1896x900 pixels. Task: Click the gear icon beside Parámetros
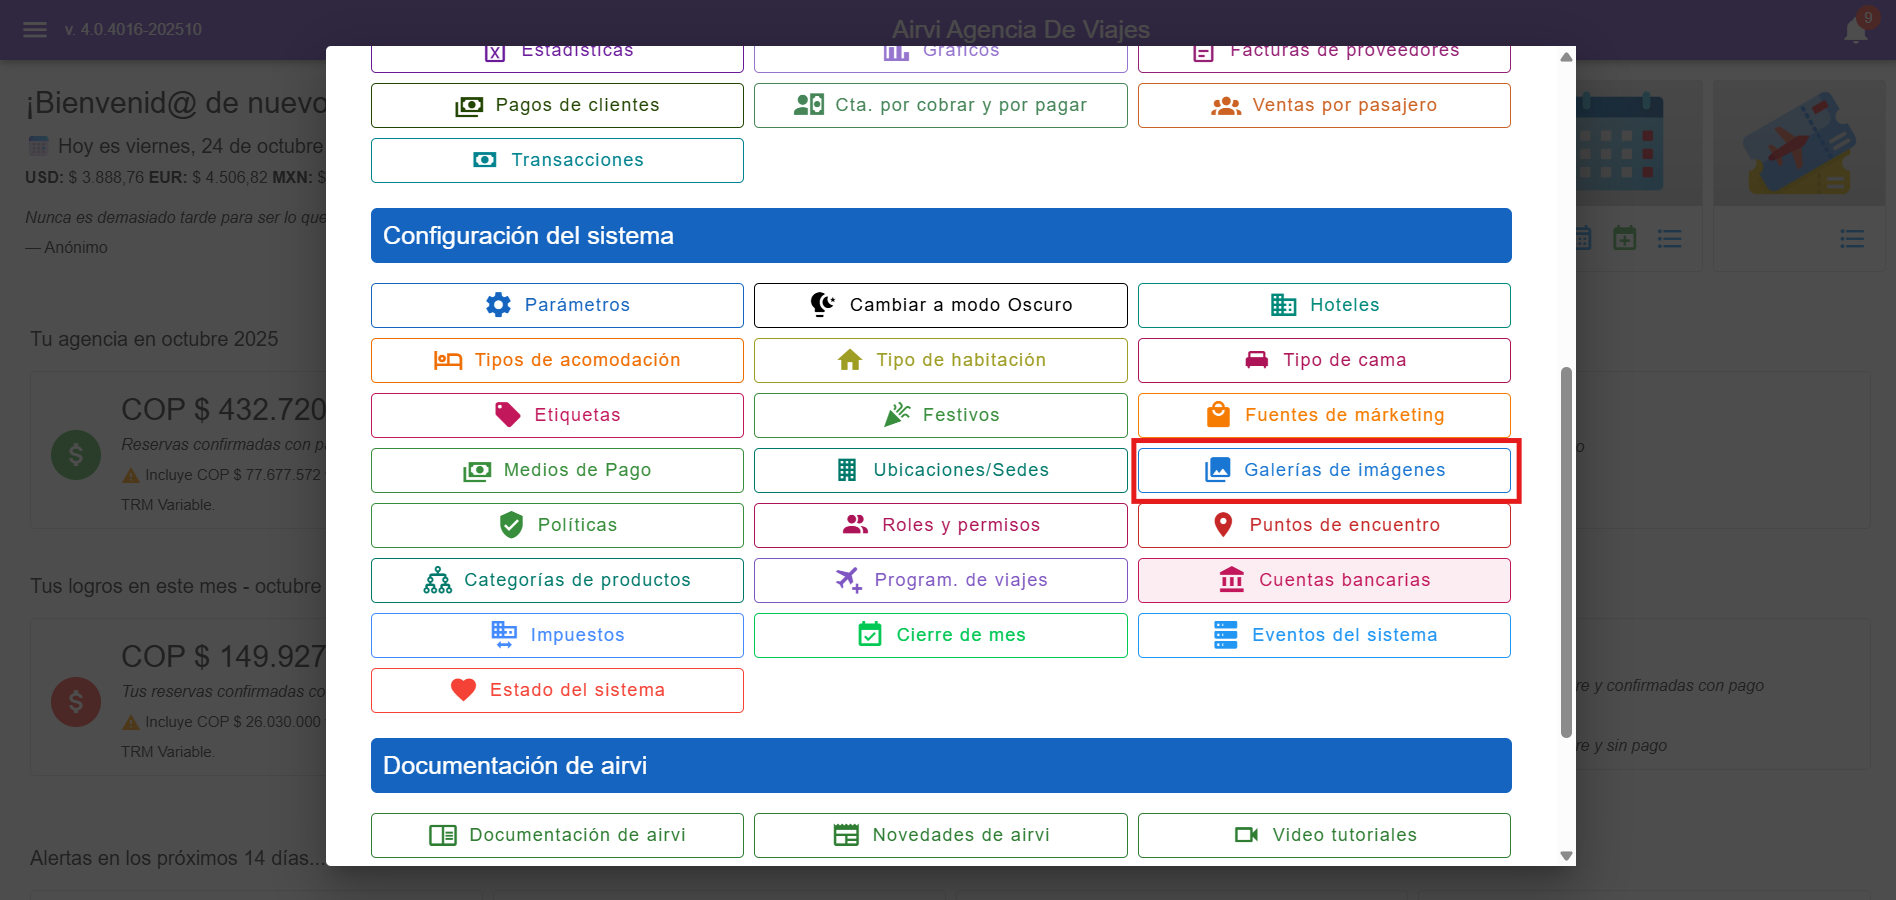(498, 305)
